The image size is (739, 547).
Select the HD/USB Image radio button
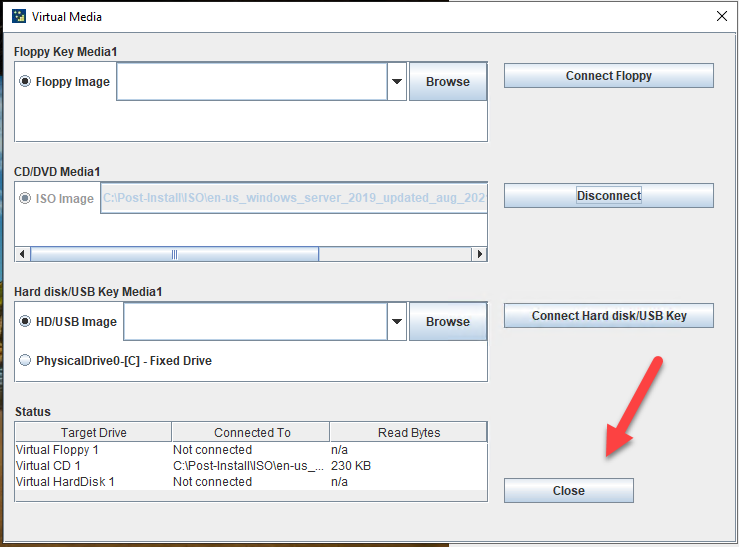point(25,322)
